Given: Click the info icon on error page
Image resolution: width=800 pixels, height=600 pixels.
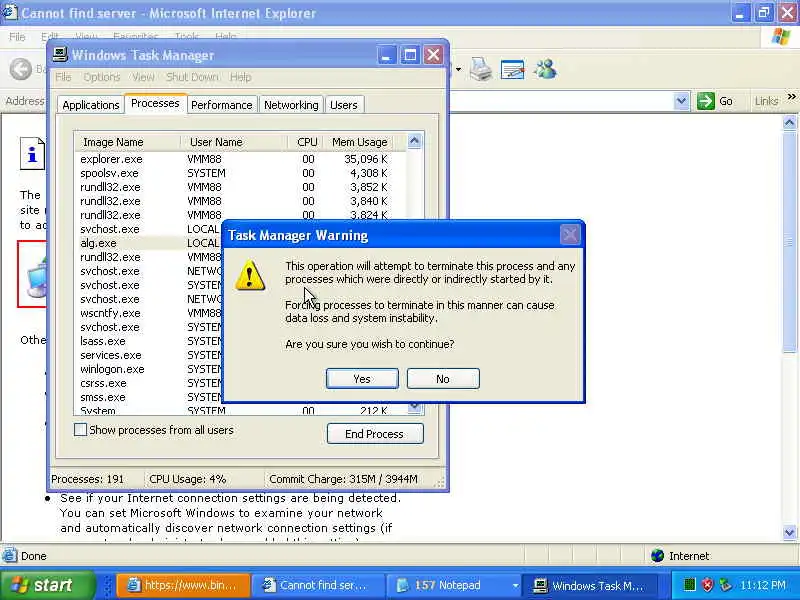Looking at the screenshot, I should pyautogui.click(x=32, y=154).
